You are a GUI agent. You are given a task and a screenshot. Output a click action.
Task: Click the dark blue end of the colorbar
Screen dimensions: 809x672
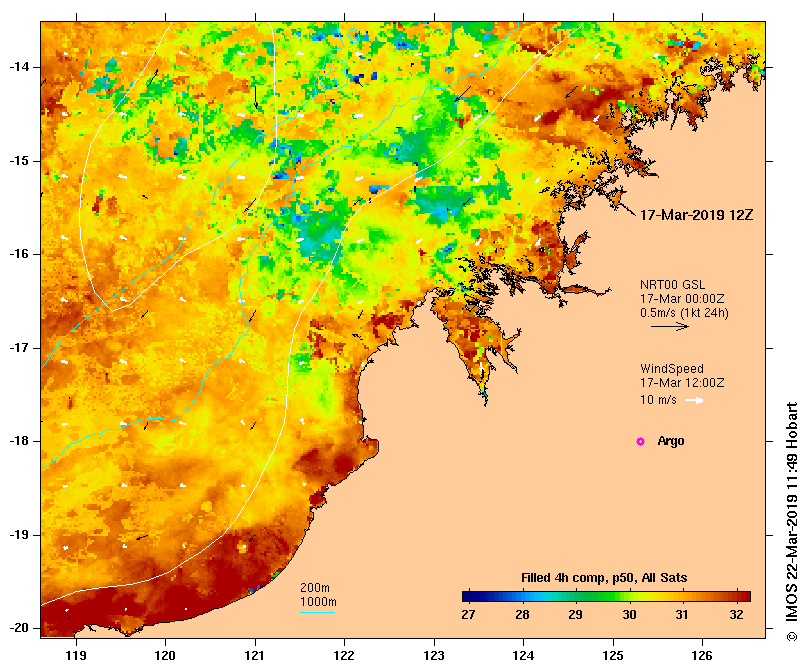click(x=470, y=597)
